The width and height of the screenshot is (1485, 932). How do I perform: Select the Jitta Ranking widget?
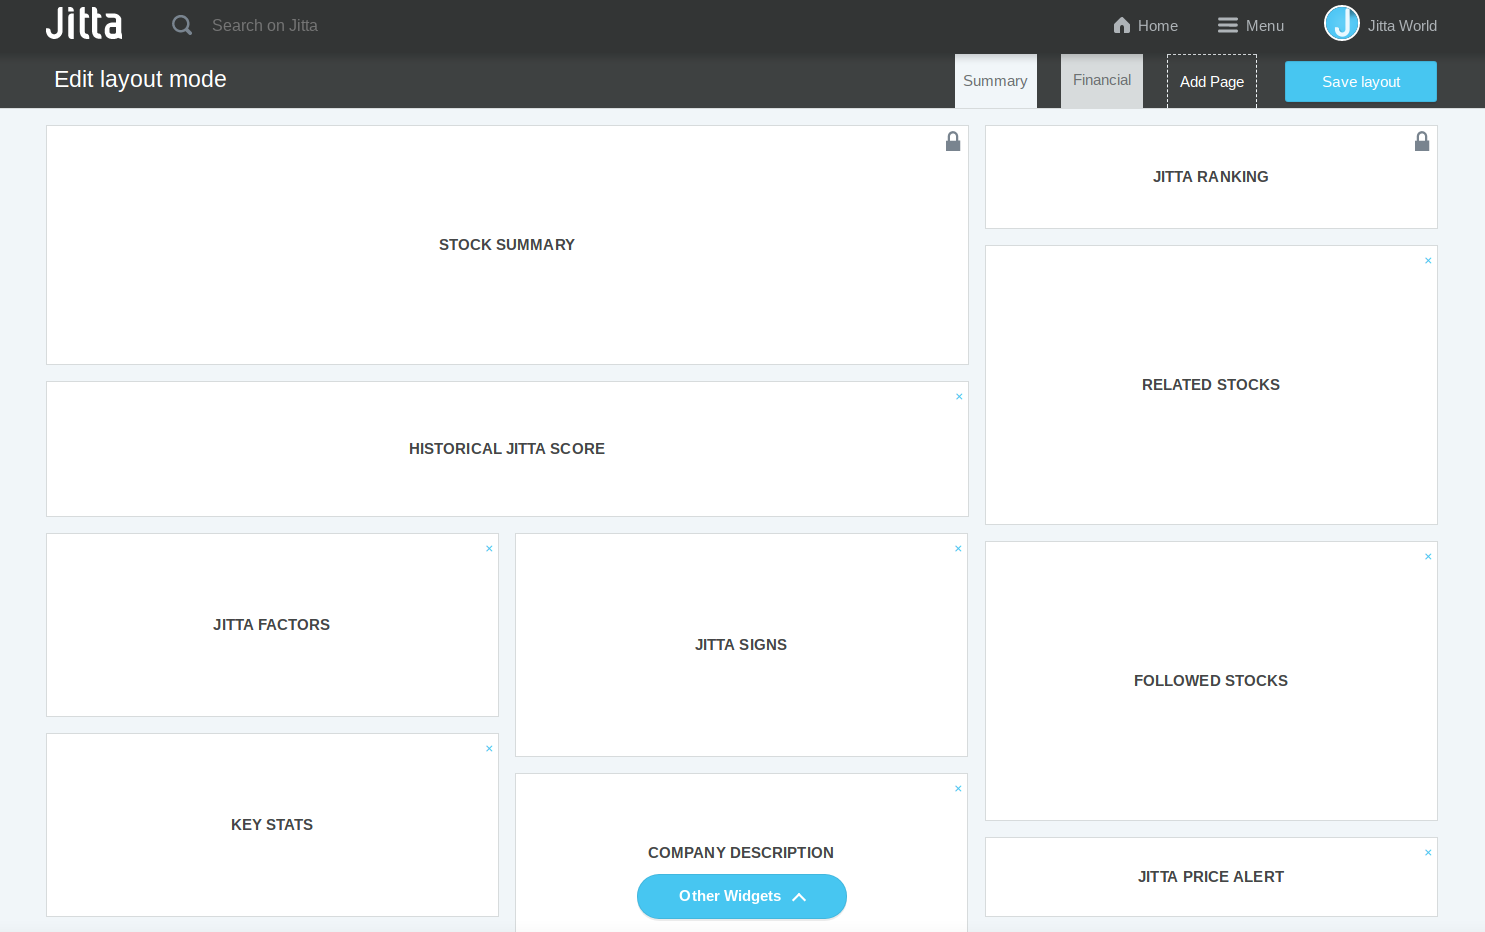(x=1211, y=177)
